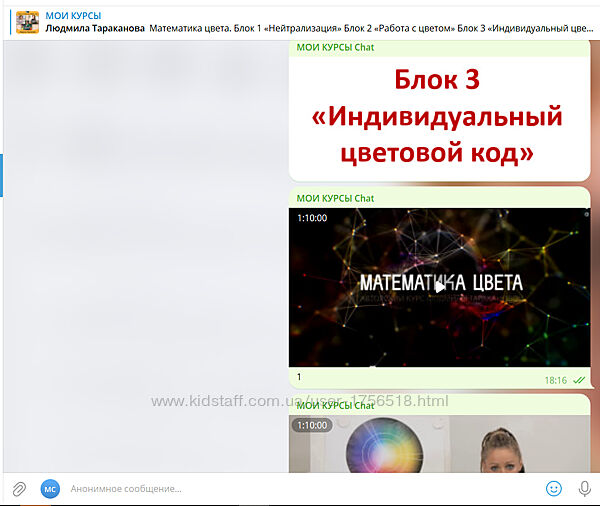The height and width of the screenshot is (506, 600).
Task: Open the emoji picker smiley icon
Action: click(x=553, y=489)
